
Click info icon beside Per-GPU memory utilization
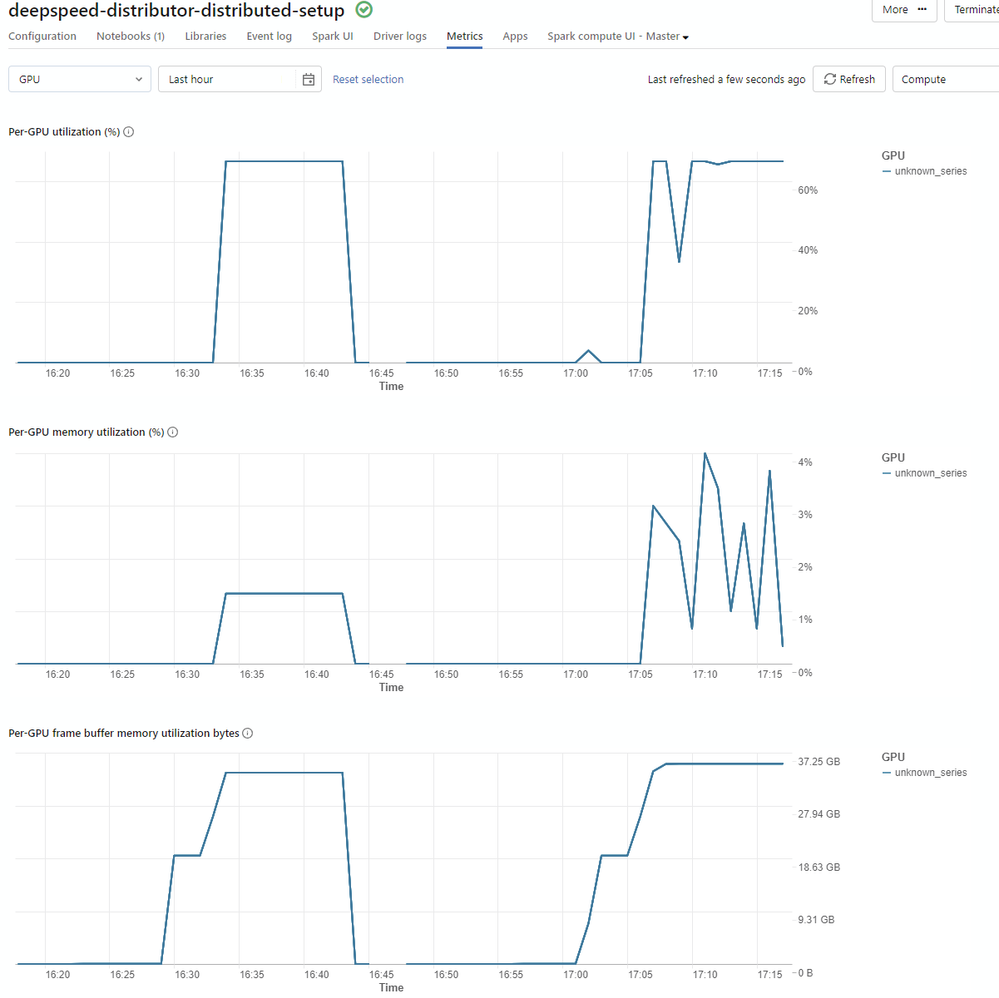pos(172,432)
